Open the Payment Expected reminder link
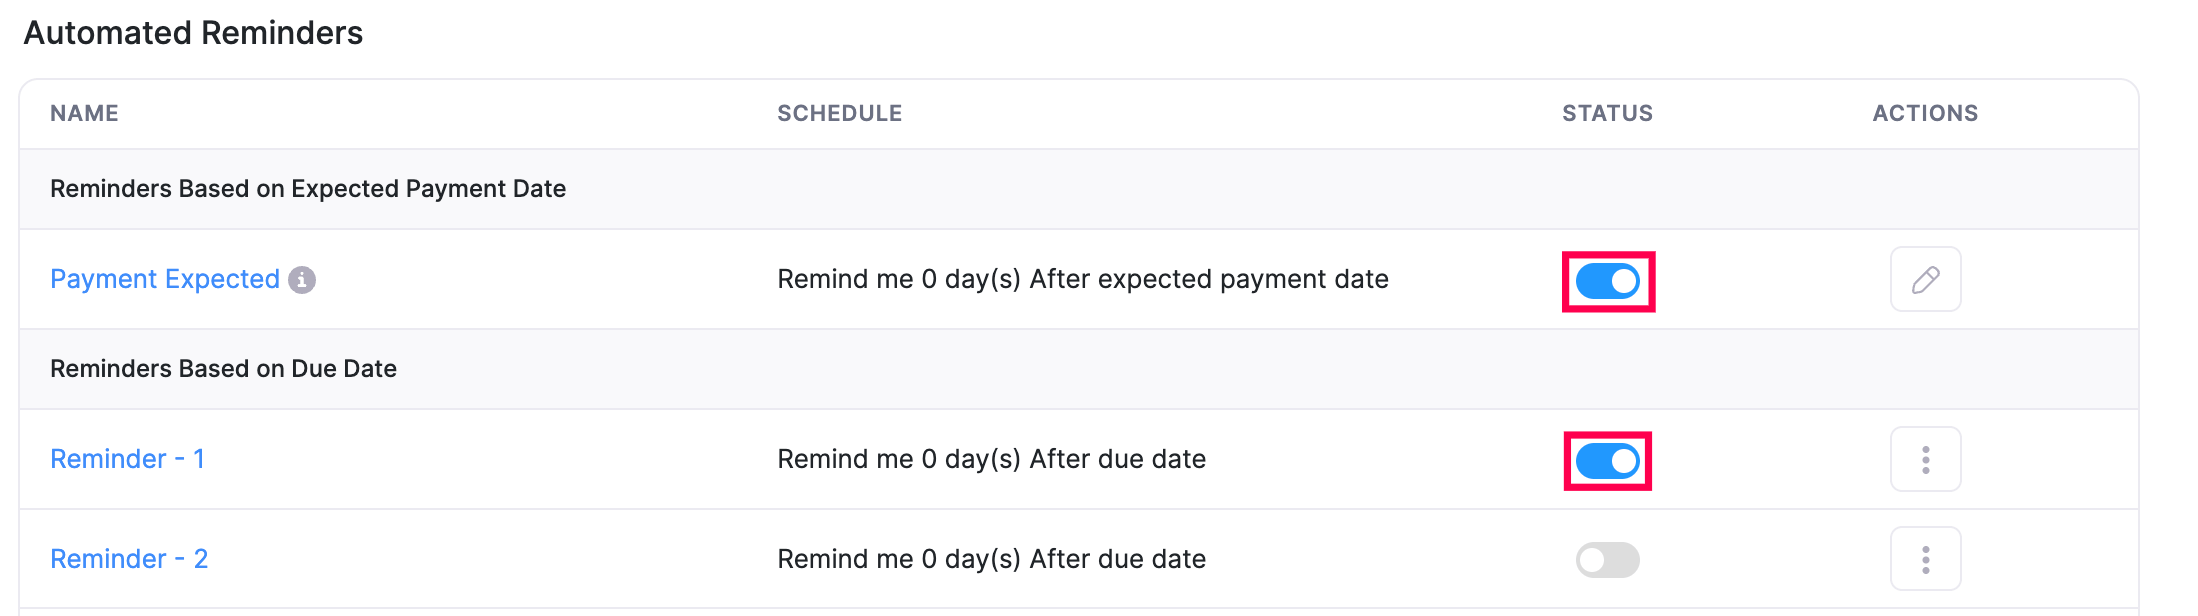Viewport: 2198px width, 616px height. pyautogui.click(x=165, y=279)
